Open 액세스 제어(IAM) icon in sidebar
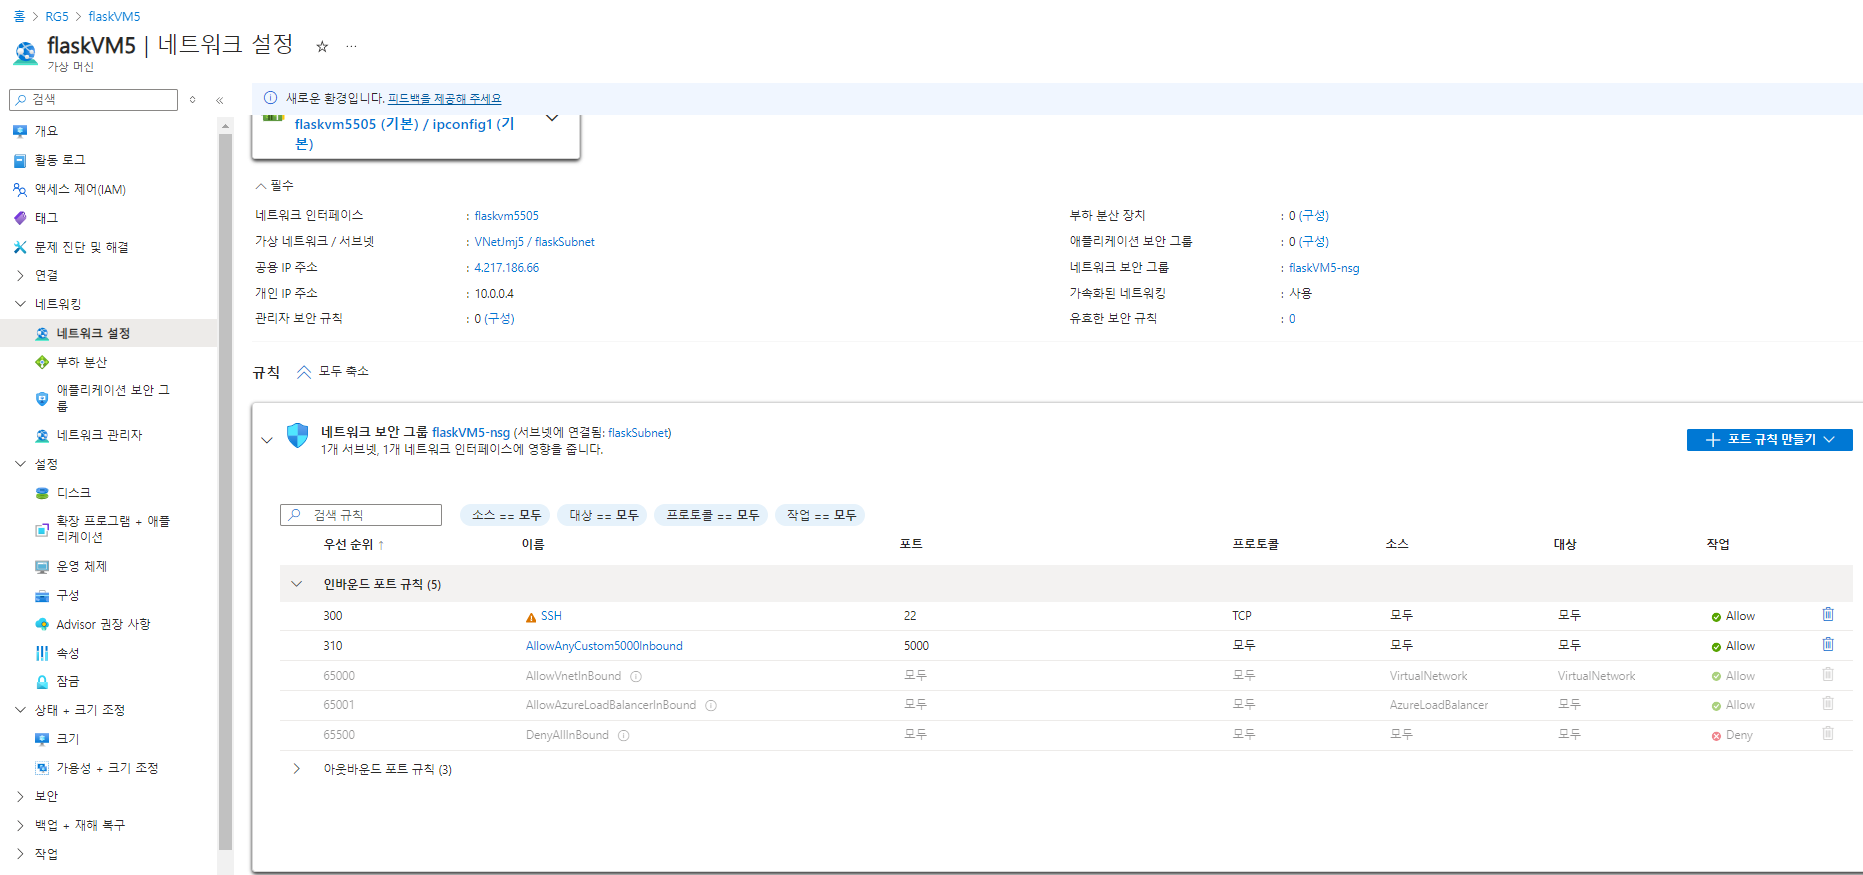 click(20, 189)
